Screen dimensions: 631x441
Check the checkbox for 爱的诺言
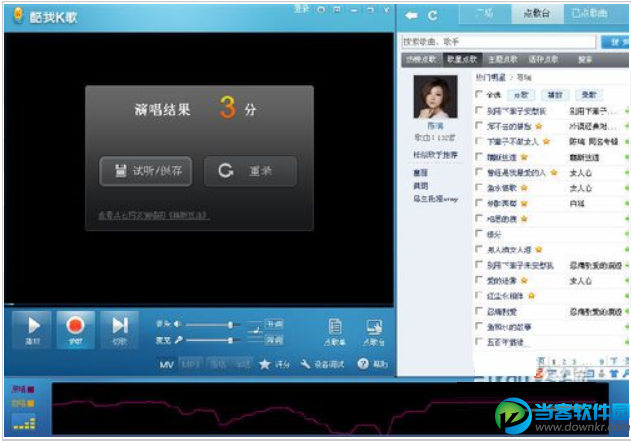point(479,280)
